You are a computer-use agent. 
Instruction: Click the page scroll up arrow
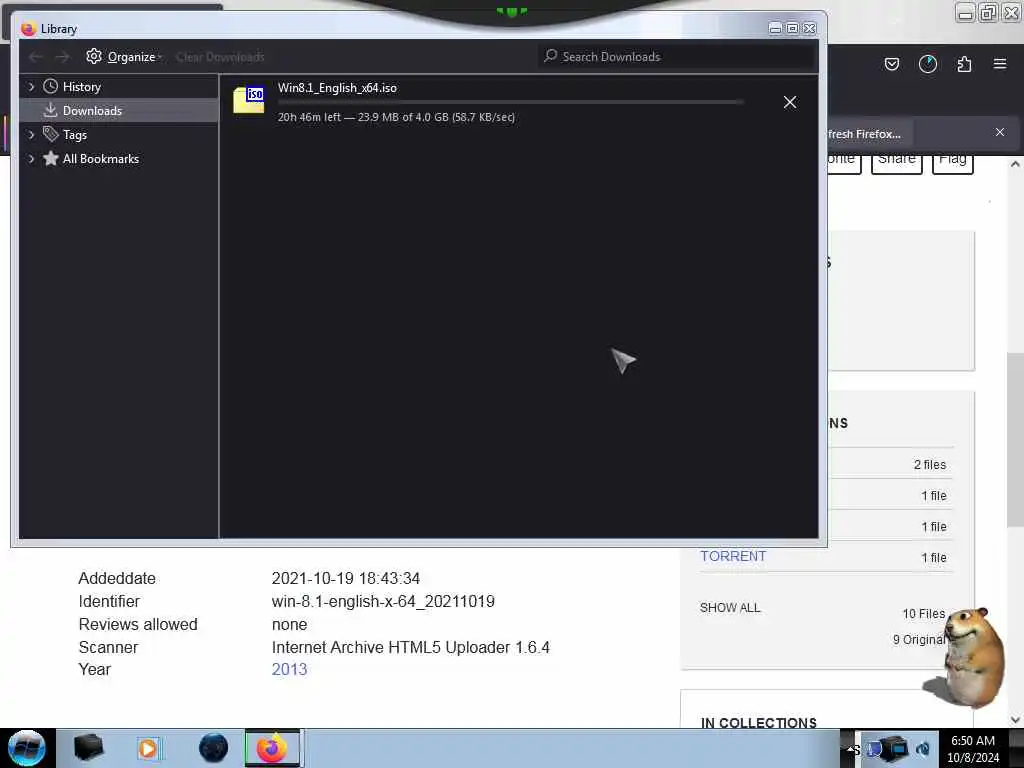pos(1015,165)
